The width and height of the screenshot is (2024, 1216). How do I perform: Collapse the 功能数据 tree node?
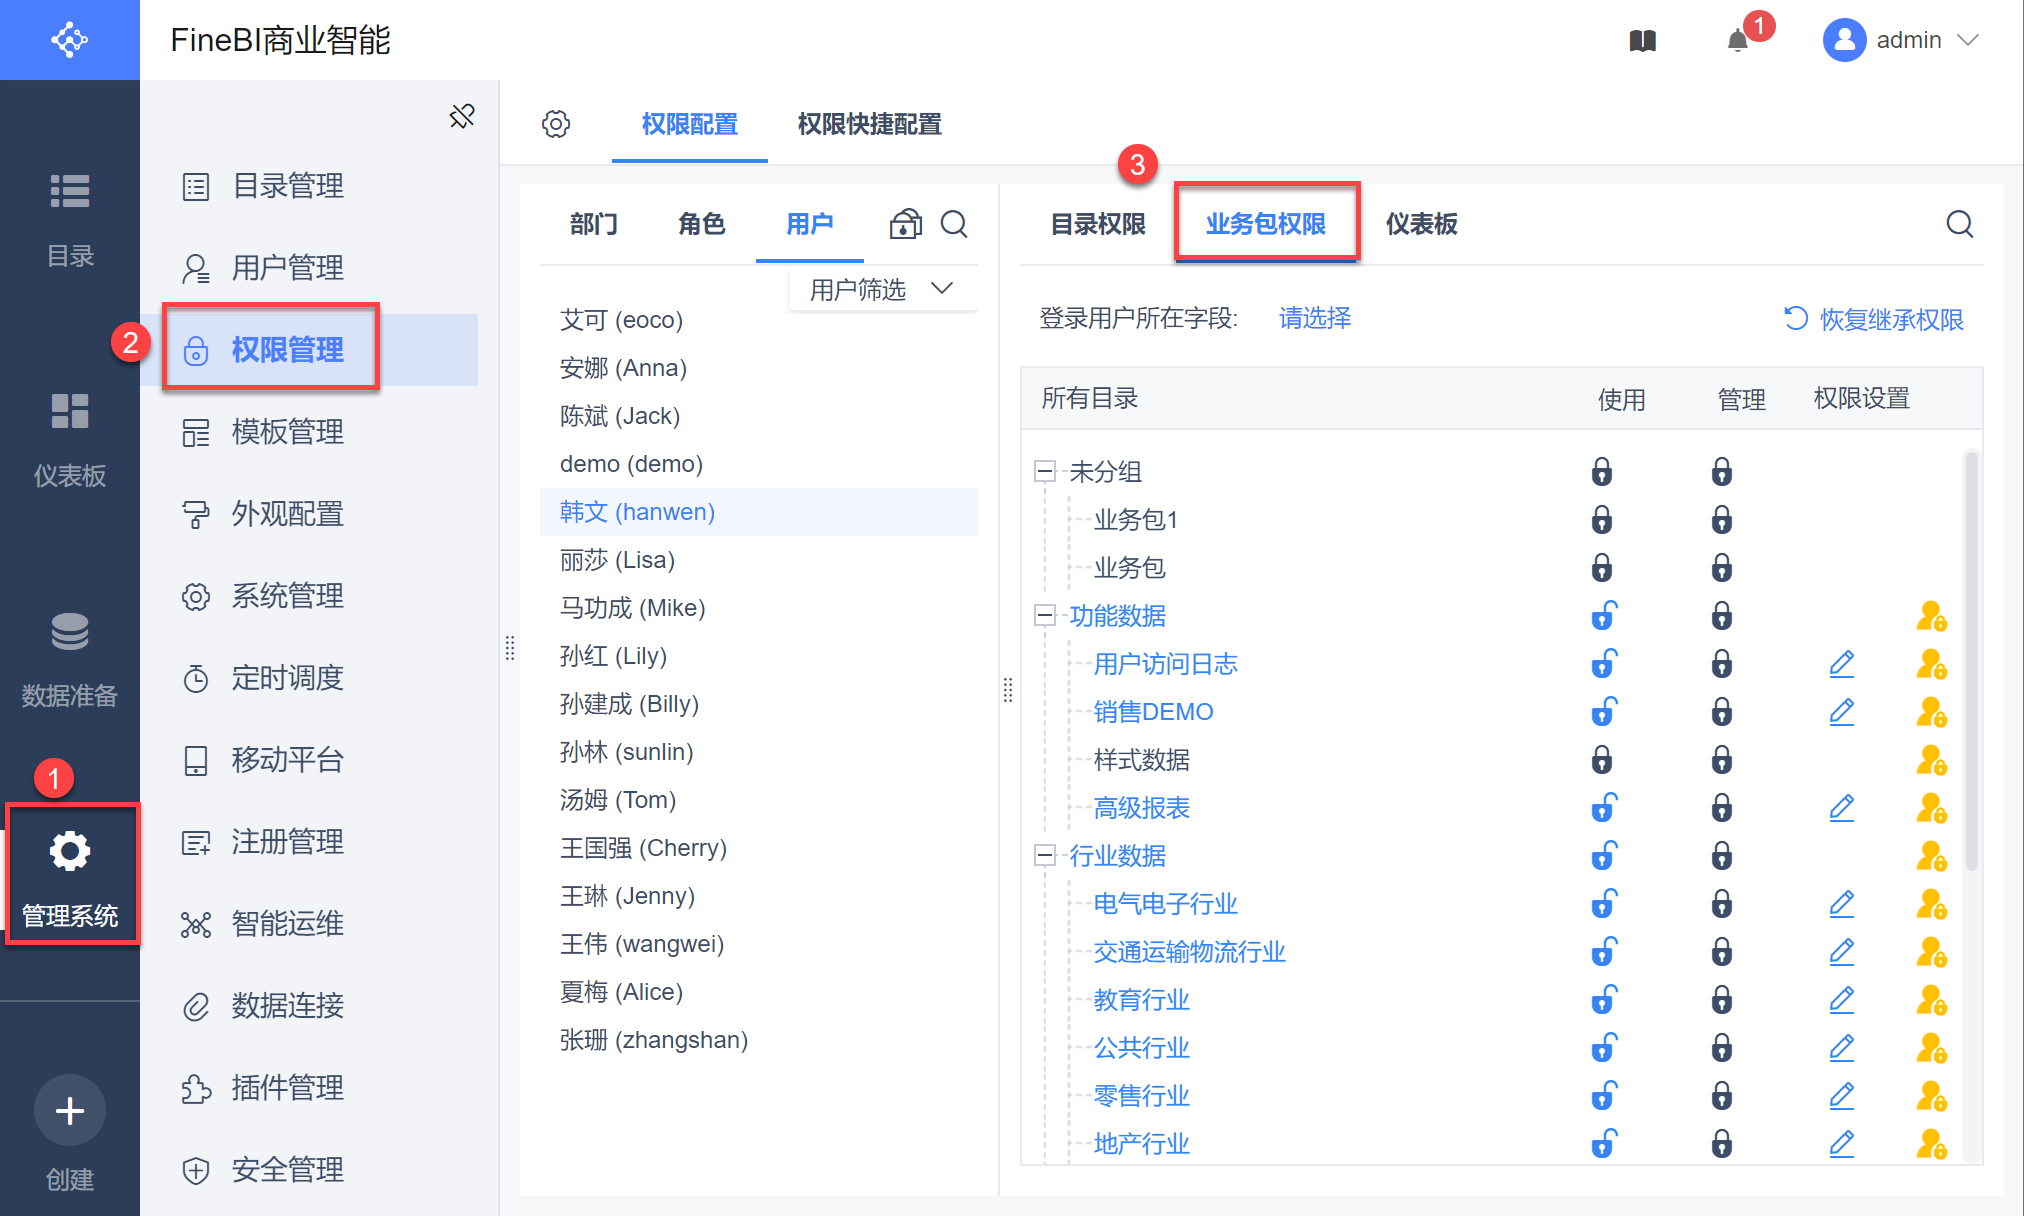(1045, 616)
